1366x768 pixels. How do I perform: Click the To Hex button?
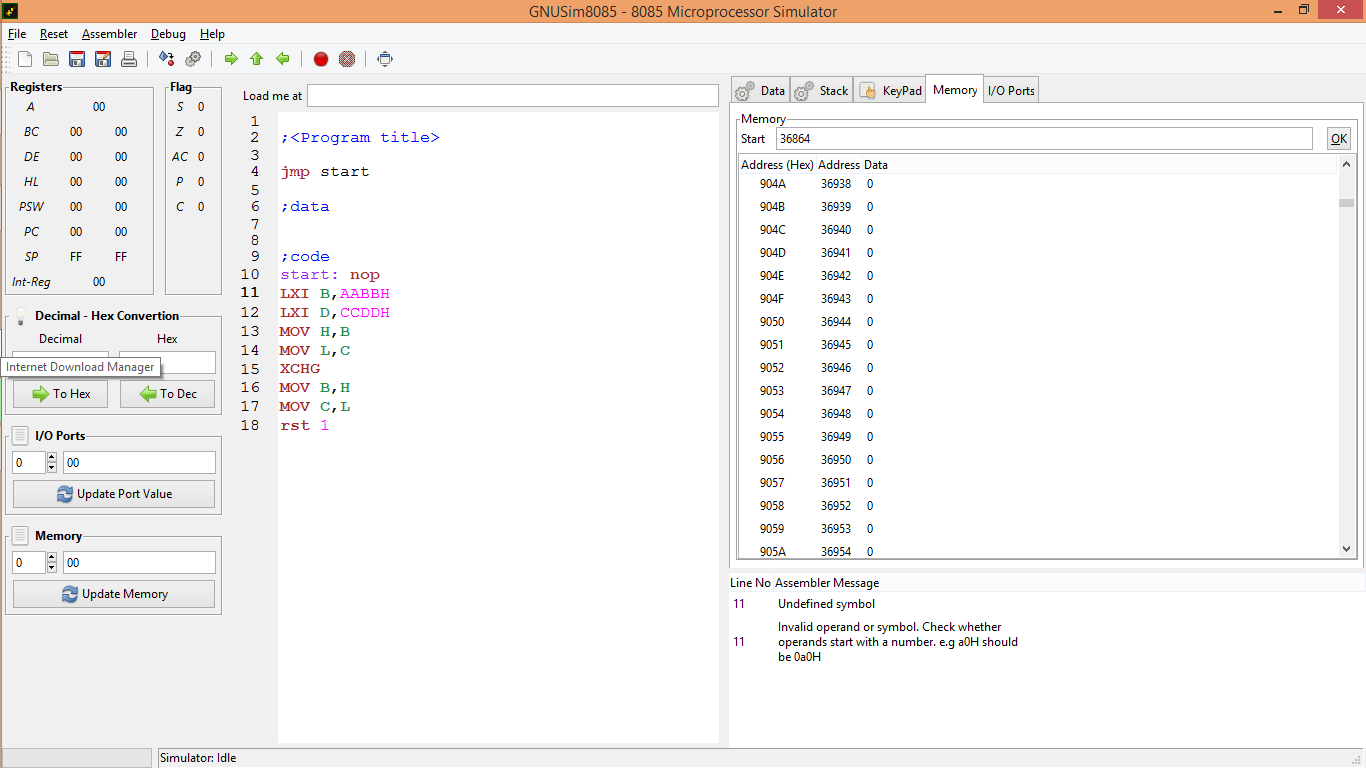60,394
